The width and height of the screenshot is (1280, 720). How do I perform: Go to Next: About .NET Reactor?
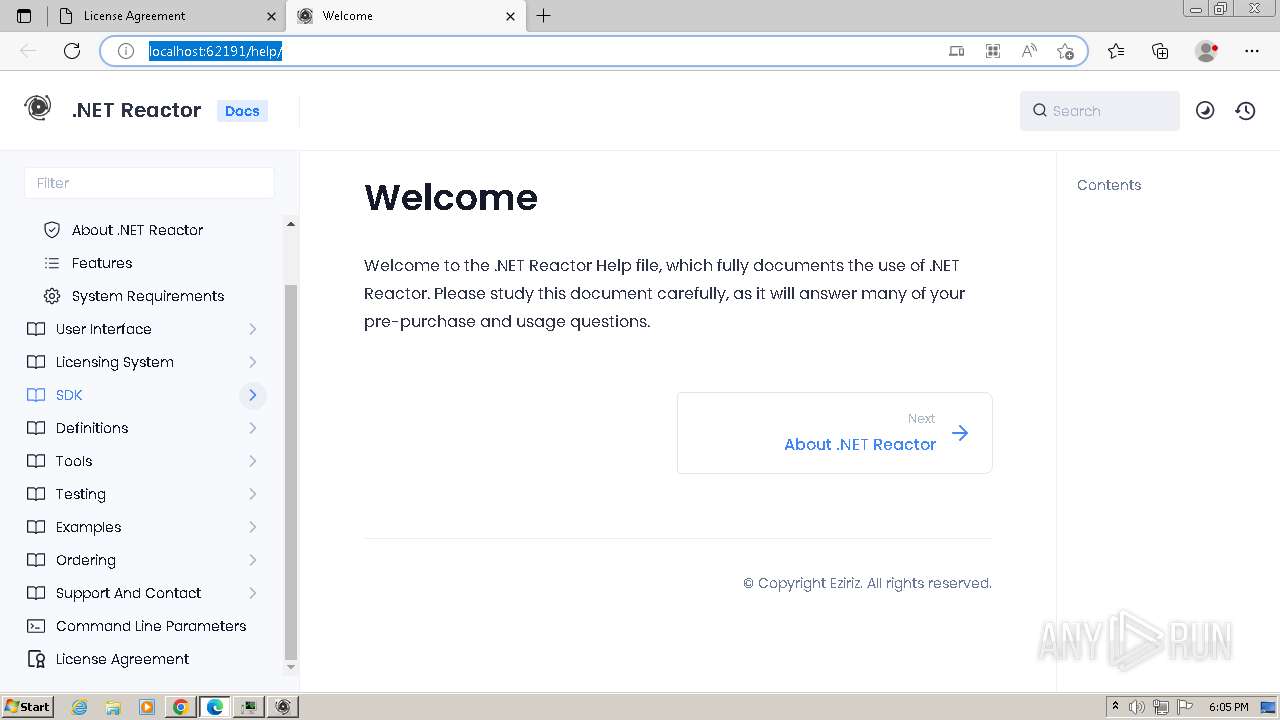(x=835, y=433)
